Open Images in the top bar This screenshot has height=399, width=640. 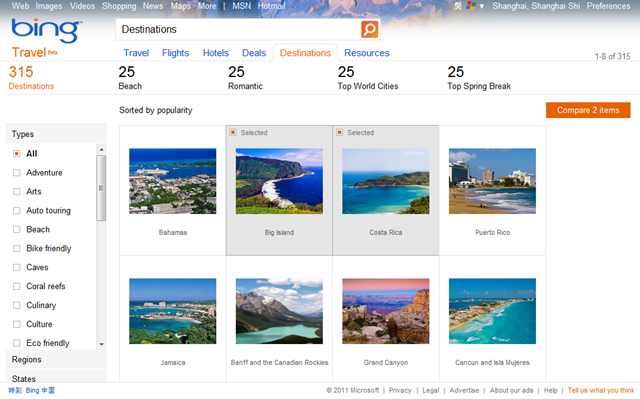[49, 6]
